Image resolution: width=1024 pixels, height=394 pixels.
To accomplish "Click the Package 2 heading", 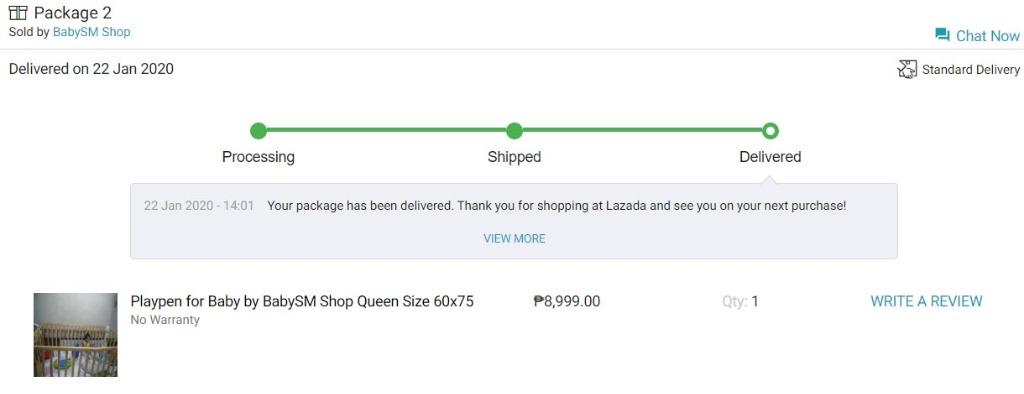I will click(x=72, y=13).
